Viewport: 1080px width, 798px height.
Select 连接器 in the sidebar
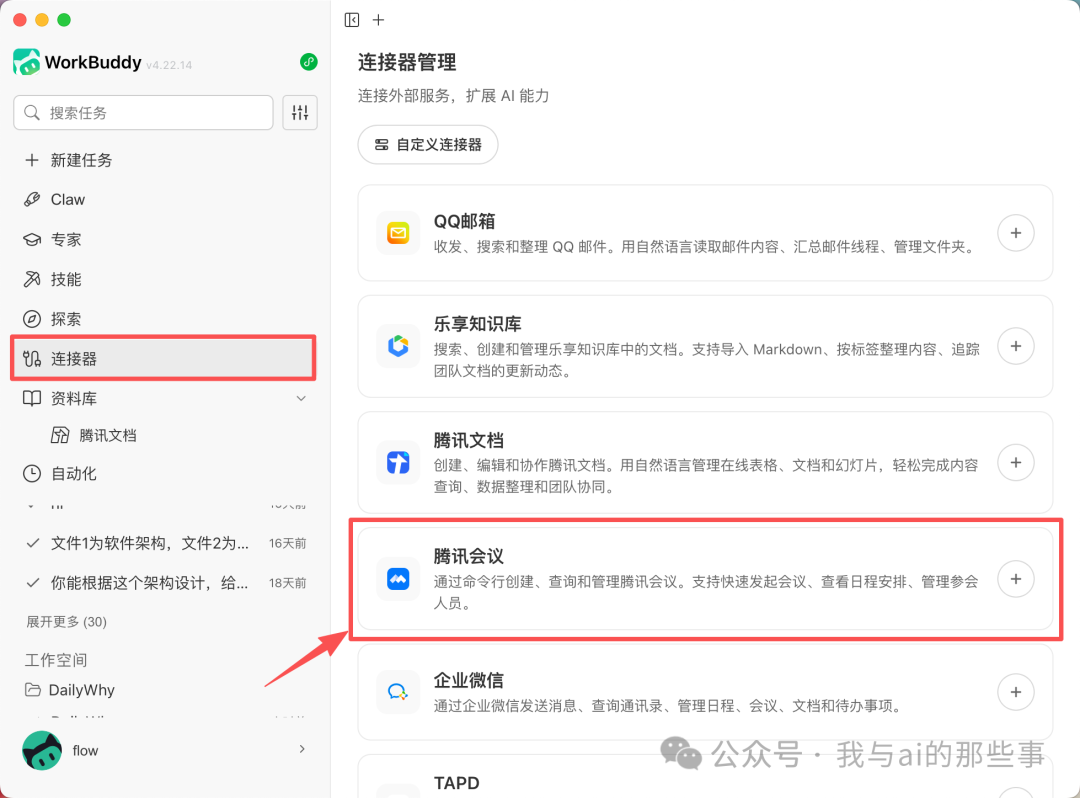(163, 358)
